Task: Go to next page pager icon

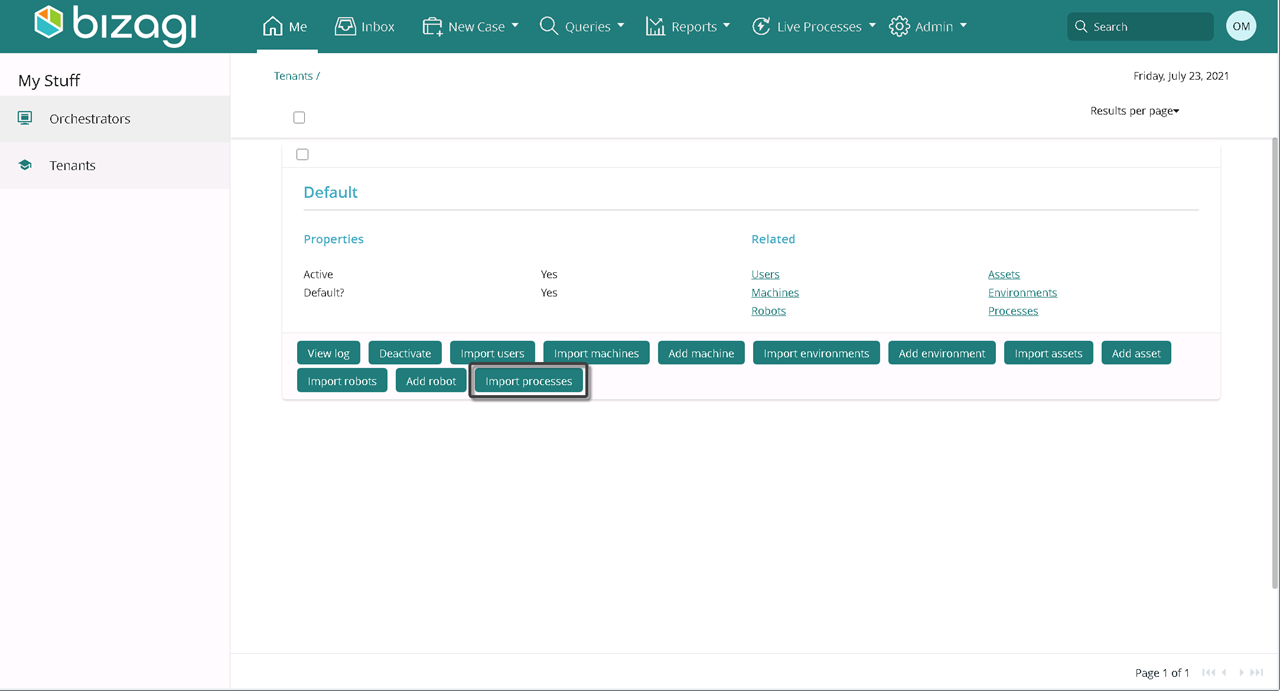Action: 1242,673
